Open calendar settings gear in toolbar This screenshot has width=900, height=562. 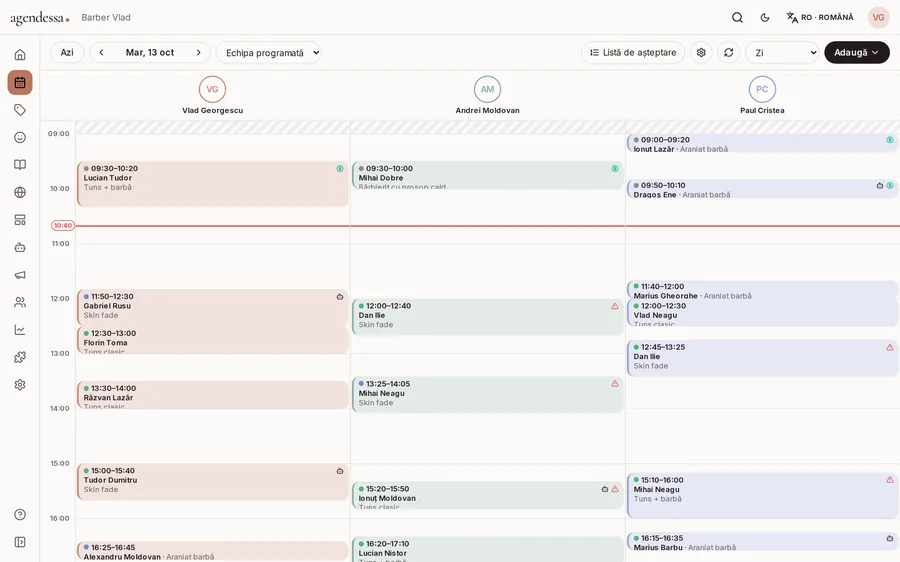click(x=701, y=52)
